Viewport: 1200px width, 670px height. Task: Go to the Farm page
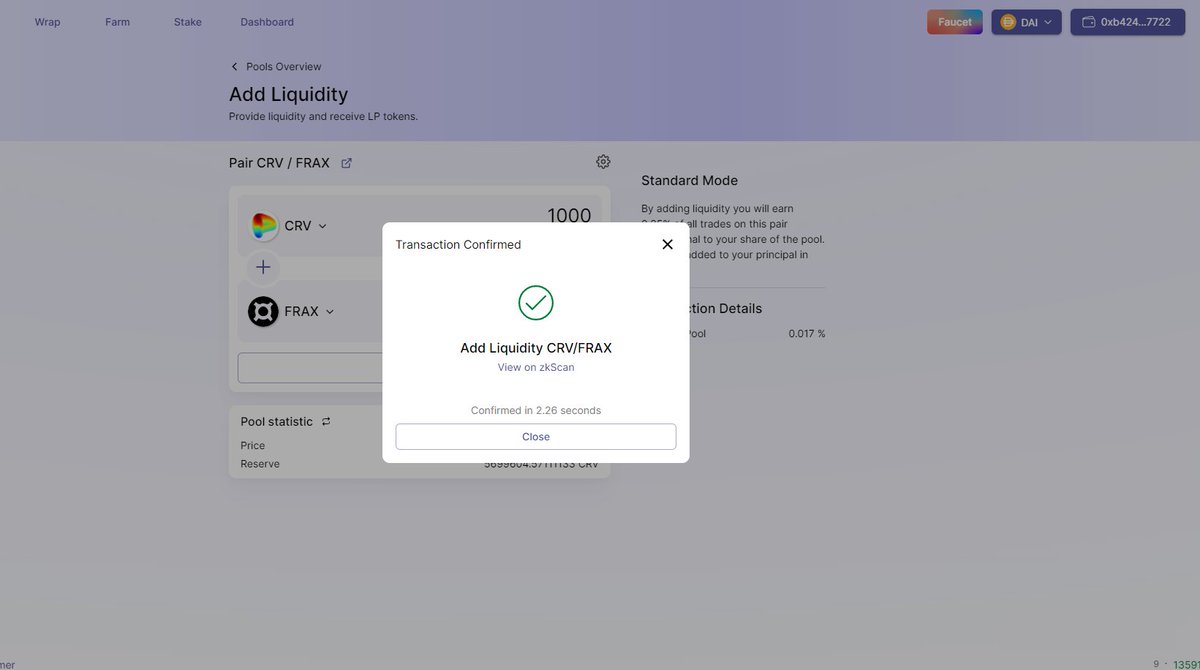[x=118, y=22]
